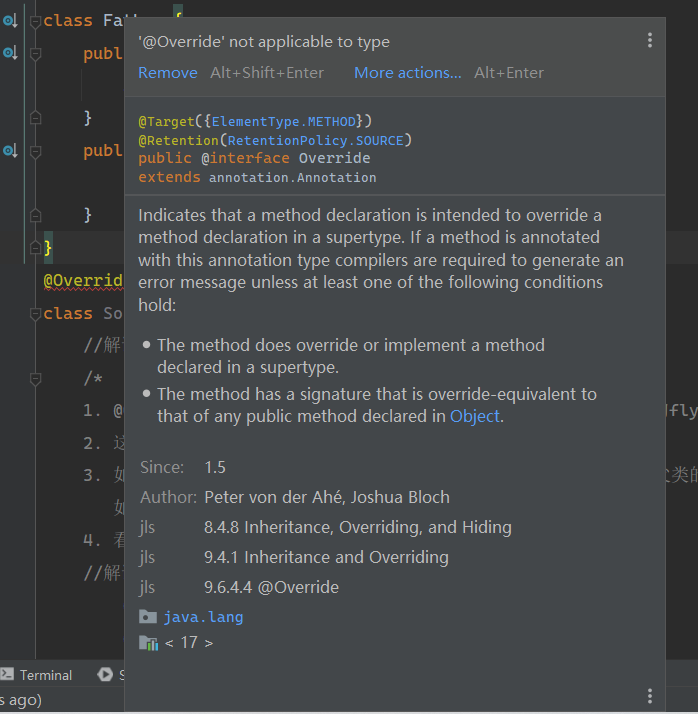This screenshot has width=698, height=714.
Task: Click the fold end marker at class closing brace
Action: pyautogui.click(x=35, y=247)
